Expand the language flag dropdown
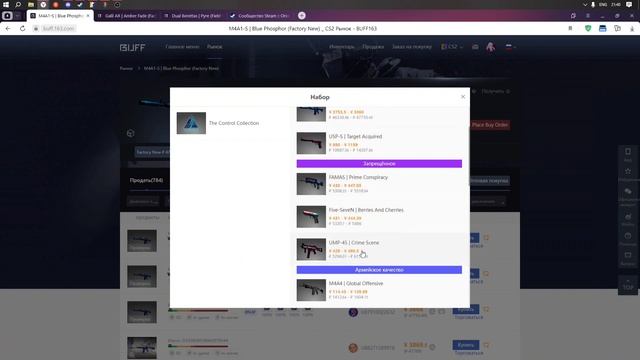Screen dimensions: 640x360 [x=510, y=47]
